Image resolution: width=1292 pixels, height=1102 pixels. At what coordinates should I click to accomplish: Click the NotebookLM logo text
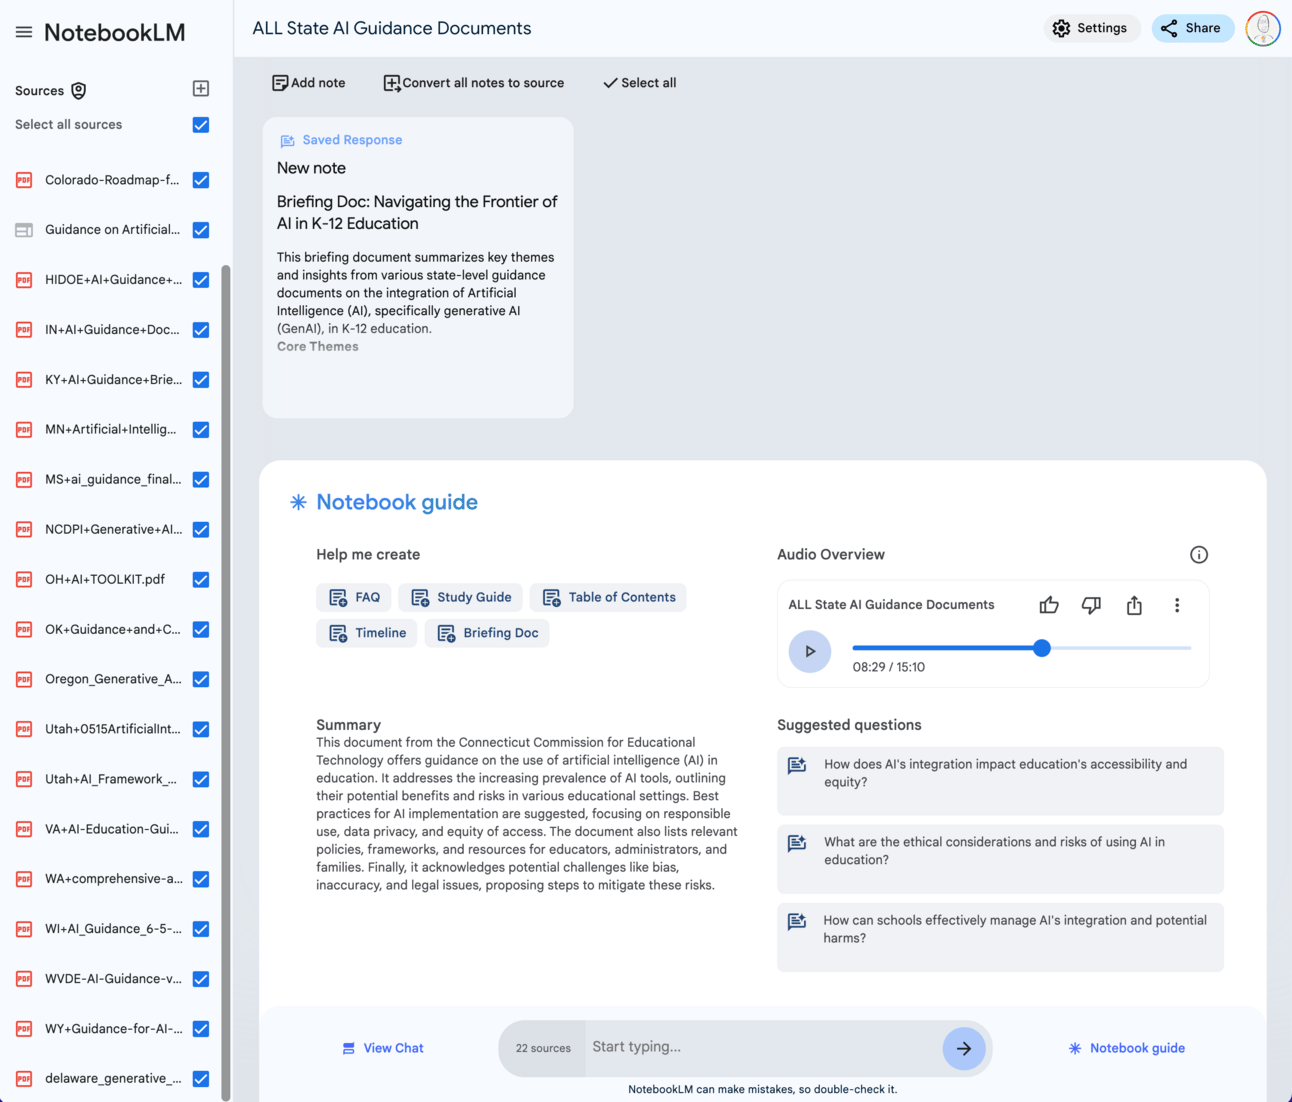pyautogui.click(x=115, y=32)
